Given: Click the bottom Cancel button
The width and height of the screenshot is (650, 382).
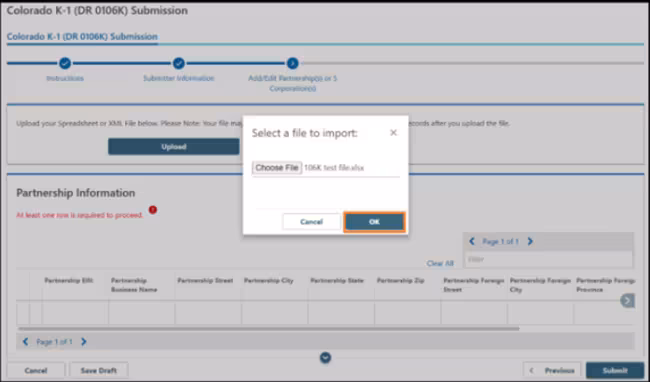Looking at the screenshot, I should coord(36,370).
